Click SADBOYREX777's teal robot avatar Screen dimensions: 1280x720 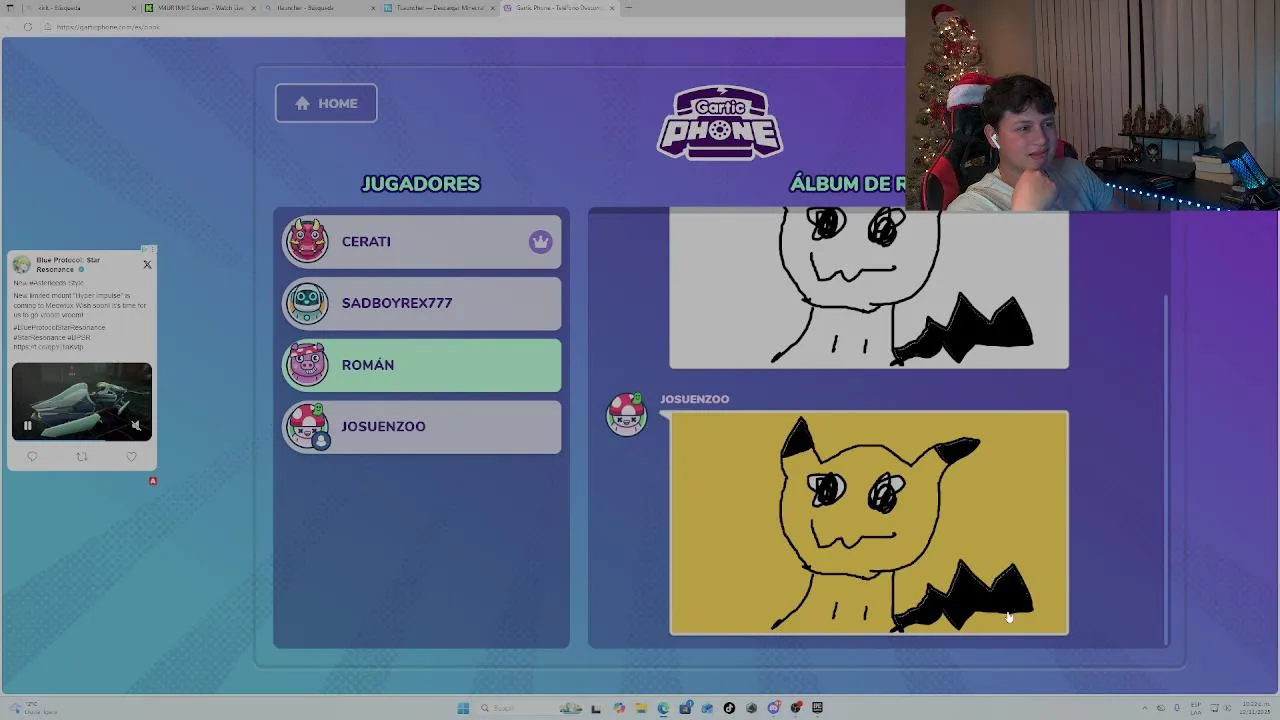pos(307,303)
